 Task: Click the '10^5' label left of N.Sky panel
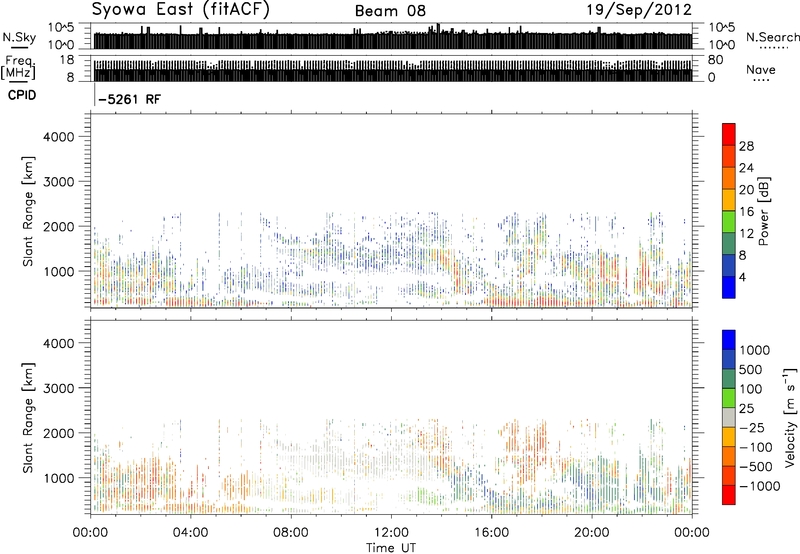point(61,28)
